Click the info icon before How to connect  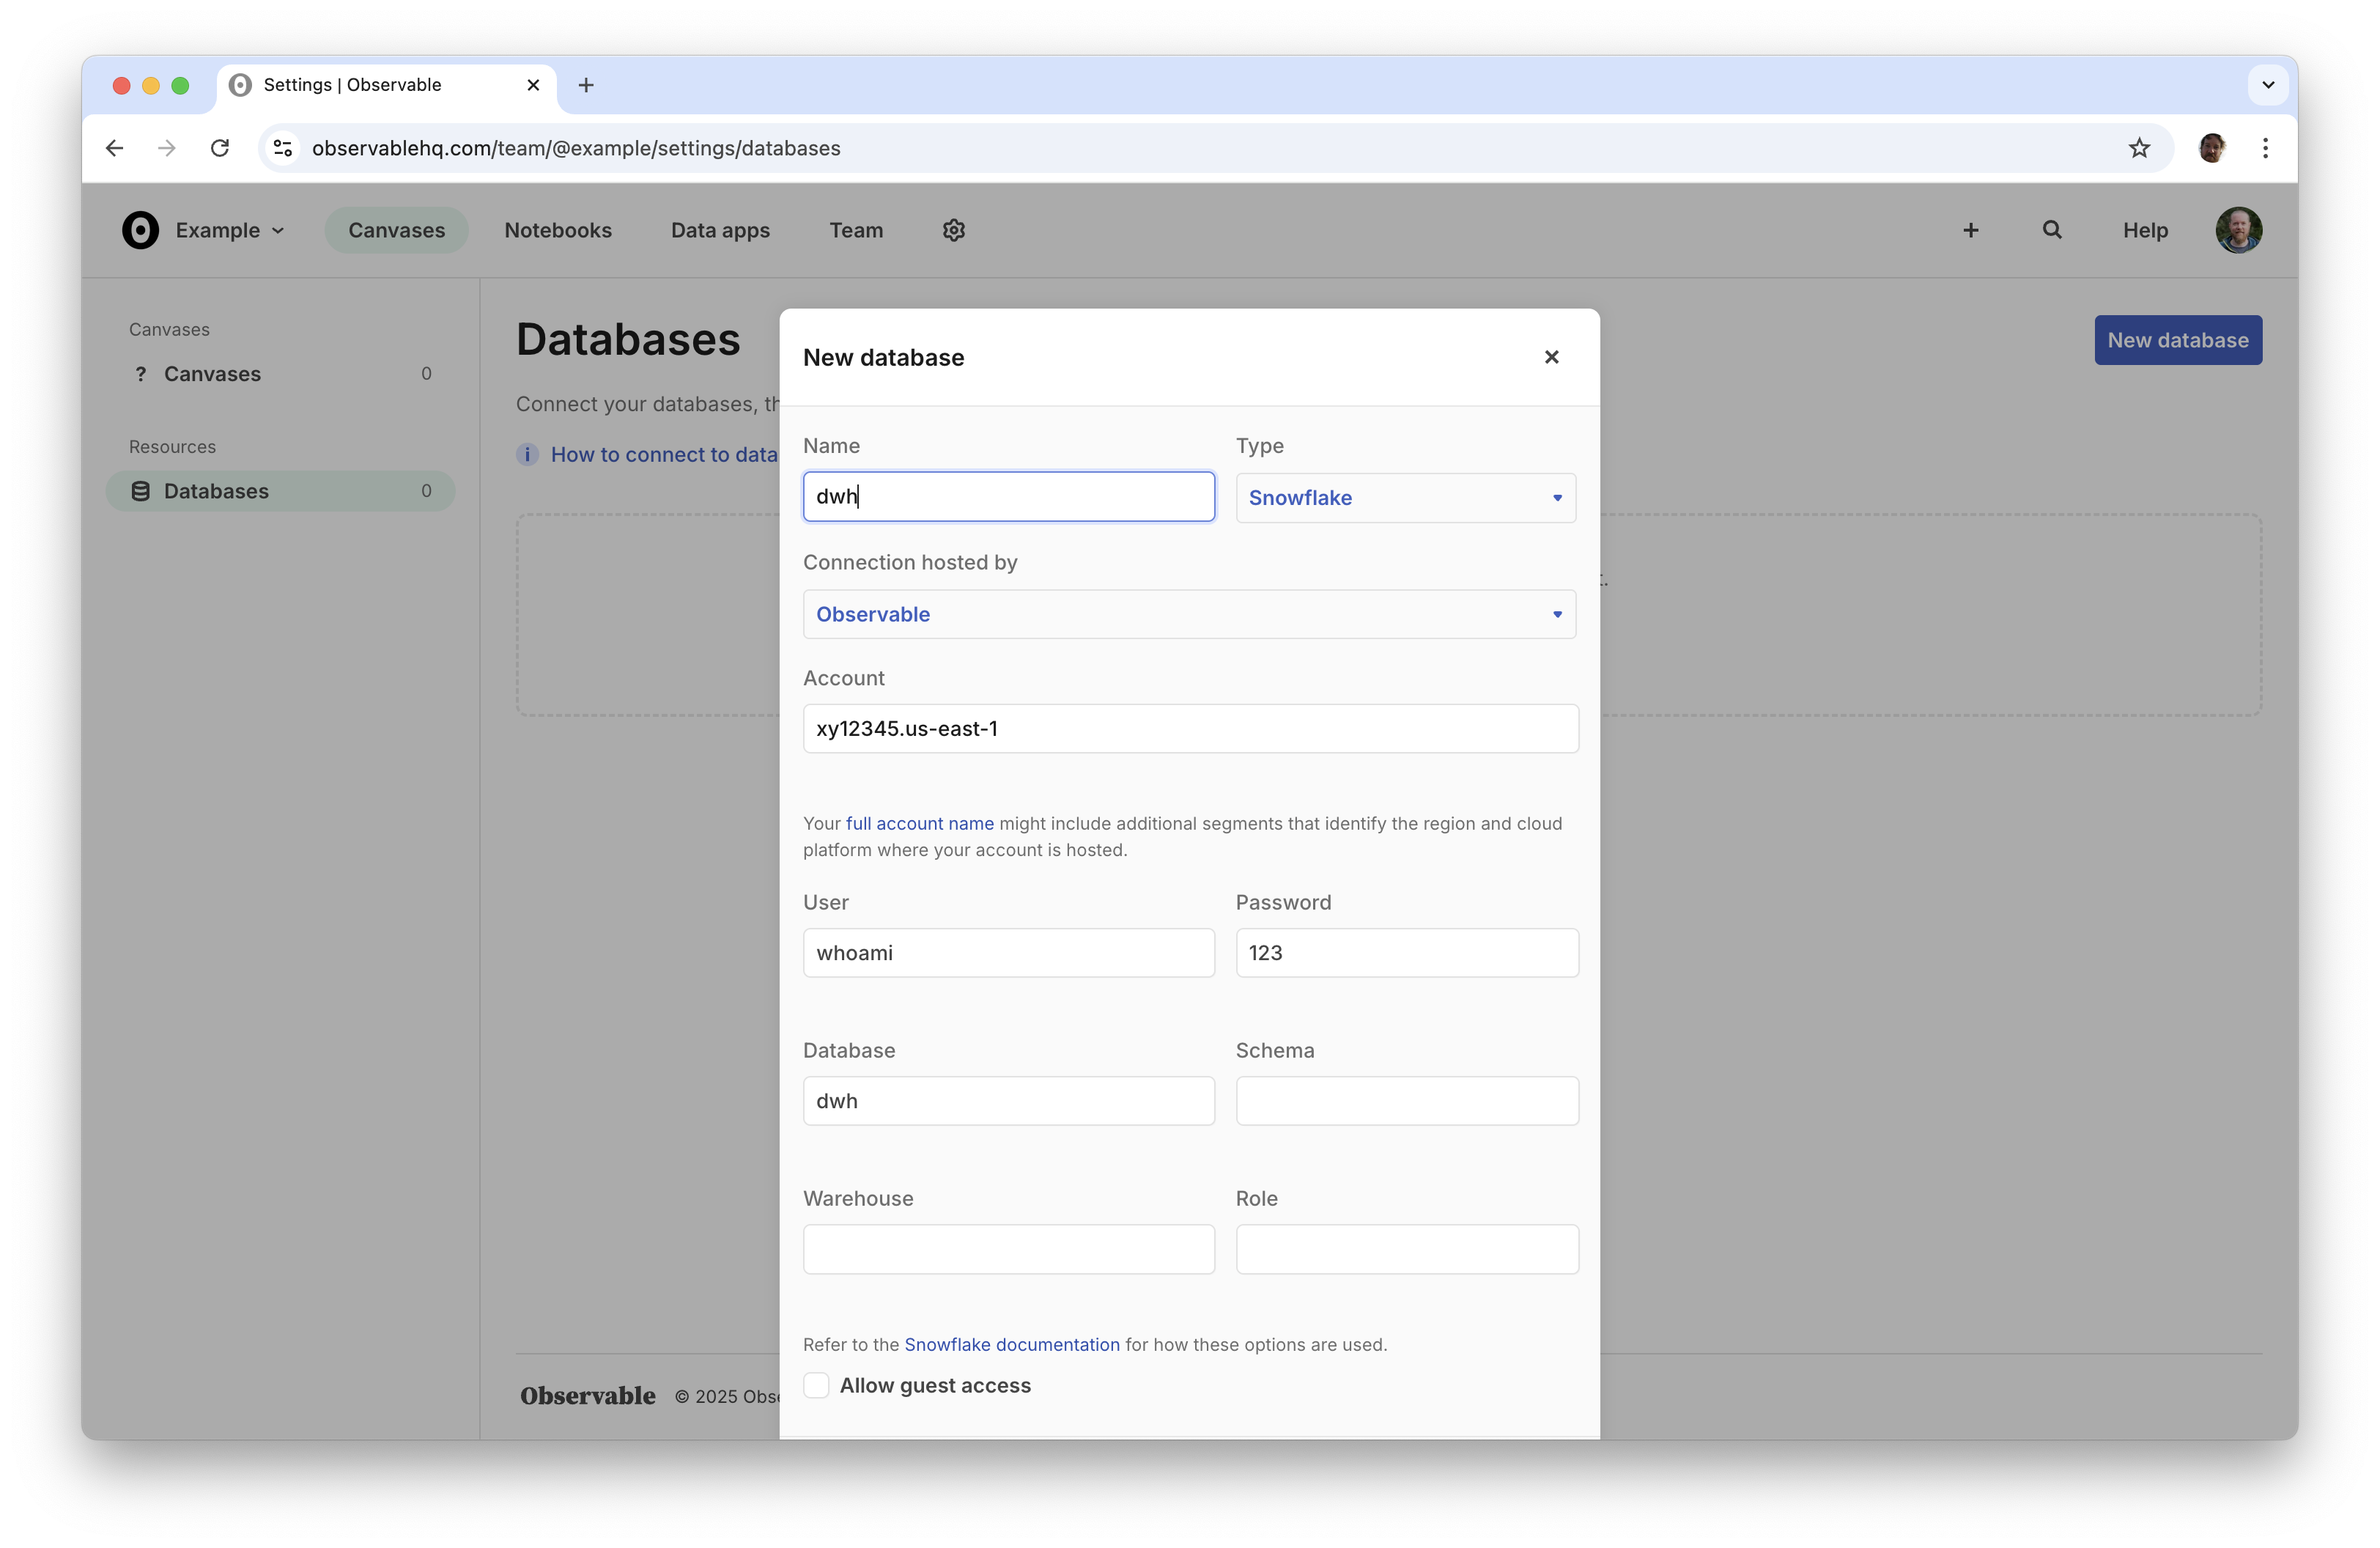(x=527, y=454)
